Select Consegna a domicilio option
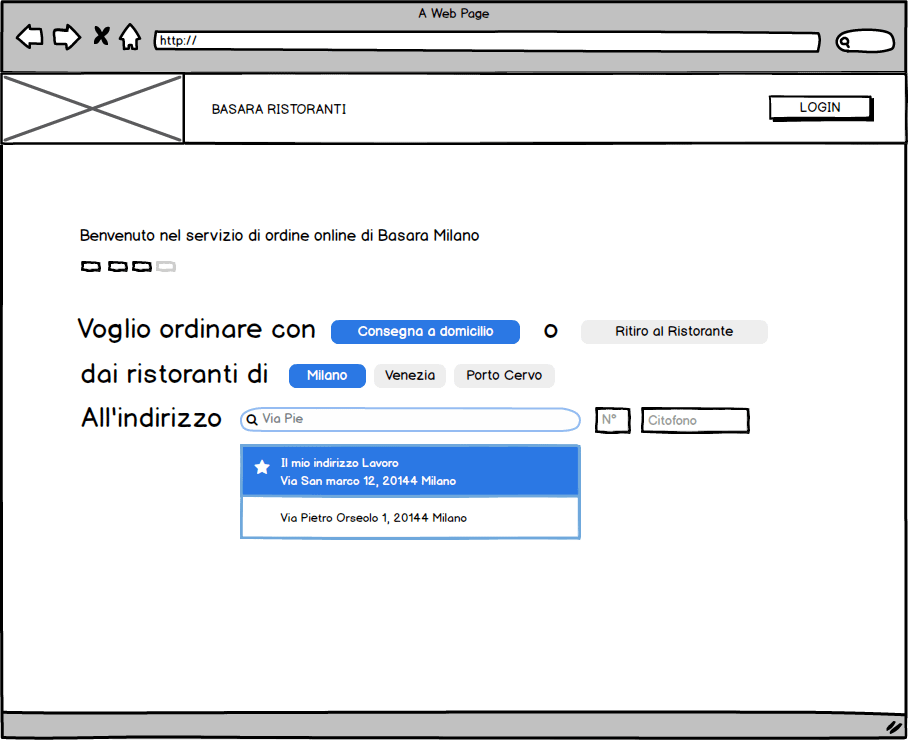The image size is (908, 740). click(x=425, y=332)
